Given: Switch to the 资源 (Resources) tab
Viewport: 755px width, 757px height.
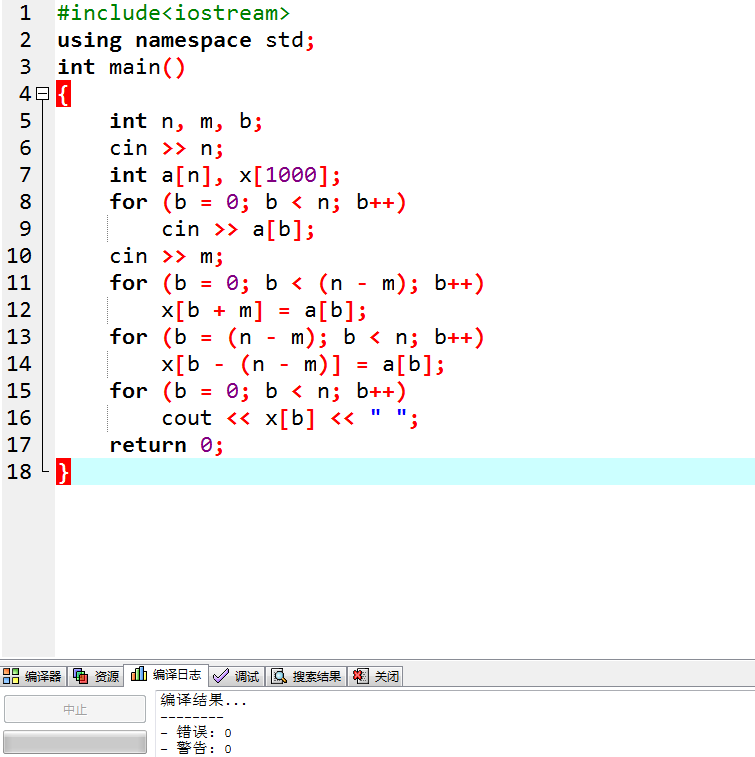Looking at the screenshot, I should tap(97, 676).
